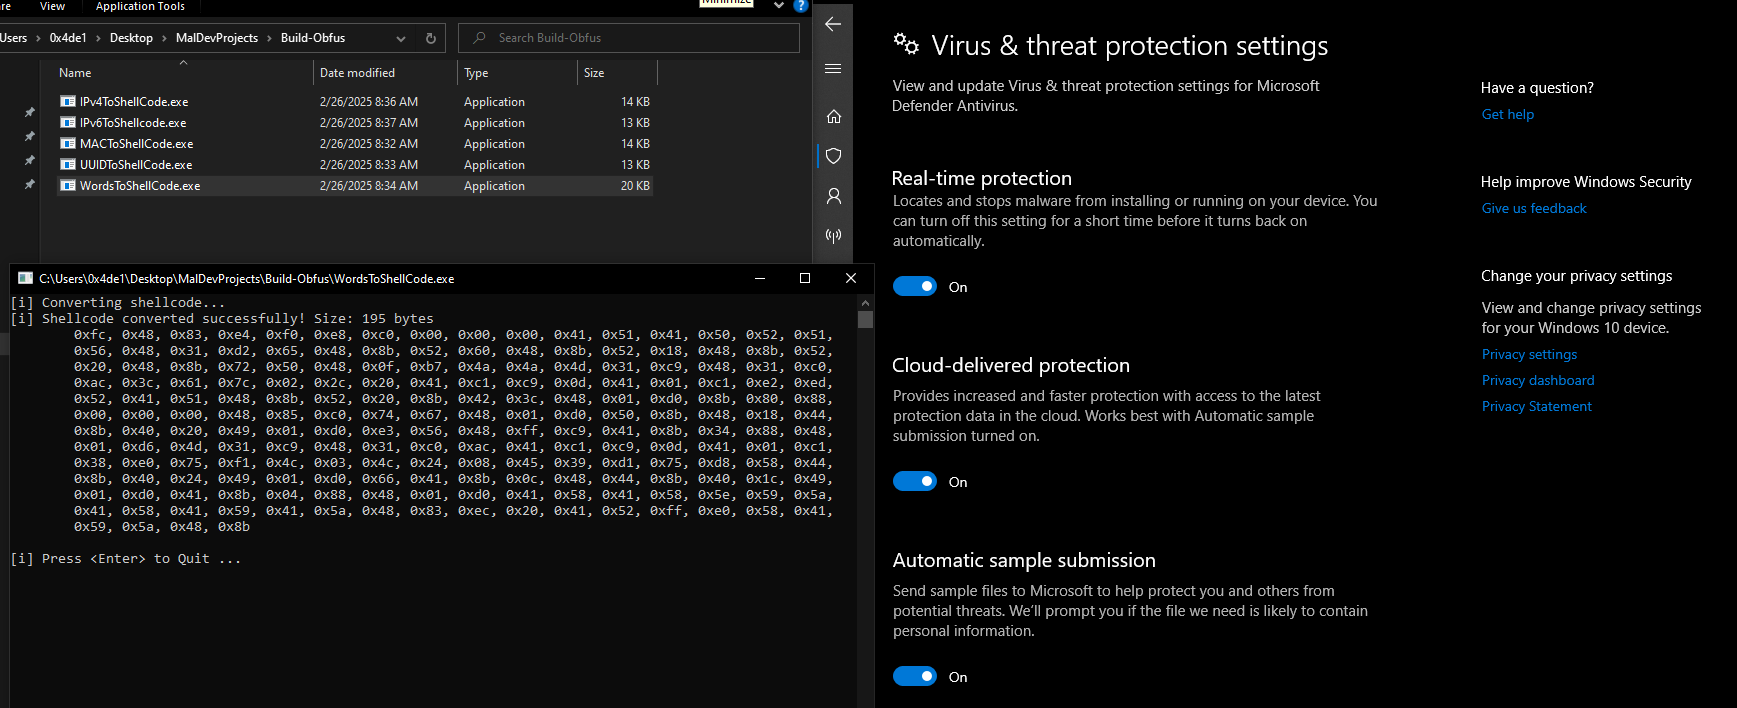The image size is (1737, 708).
Task: Open the Privacy dashboard link
Action: (1538, 380)
